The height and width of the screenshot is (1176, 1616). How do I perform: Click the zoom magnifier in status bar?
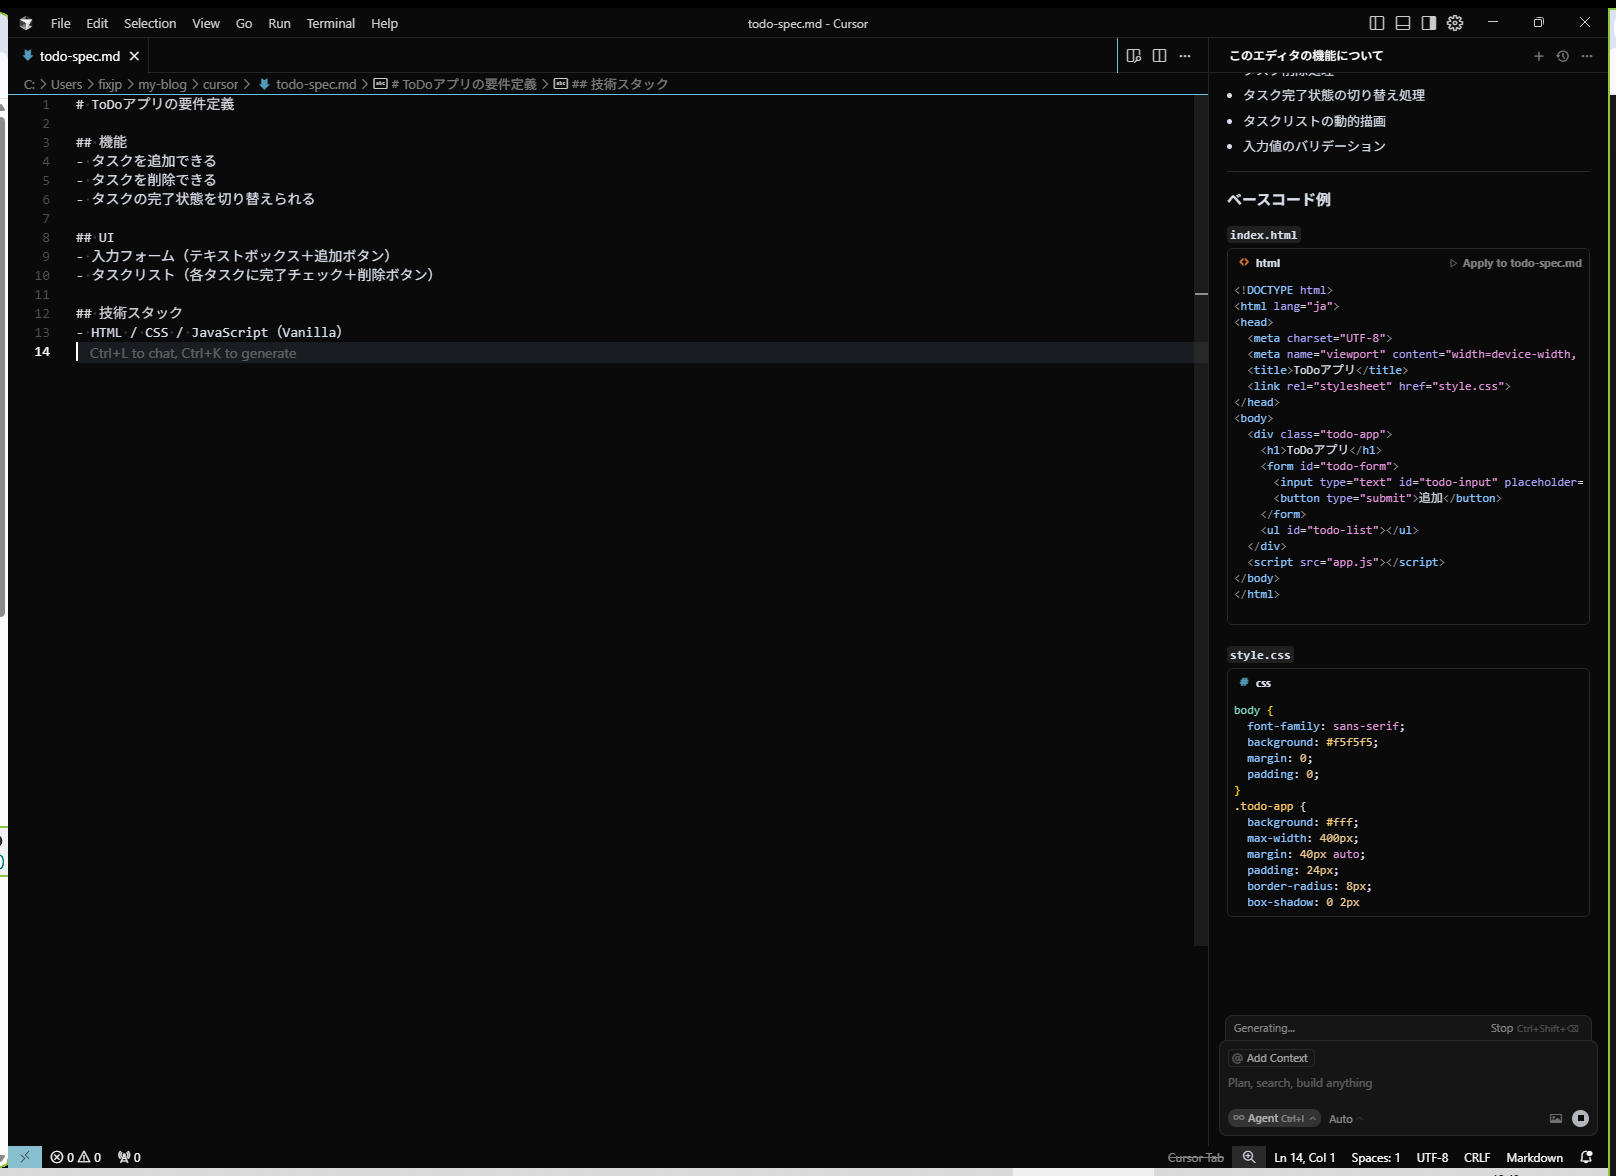point(1249,1157)
